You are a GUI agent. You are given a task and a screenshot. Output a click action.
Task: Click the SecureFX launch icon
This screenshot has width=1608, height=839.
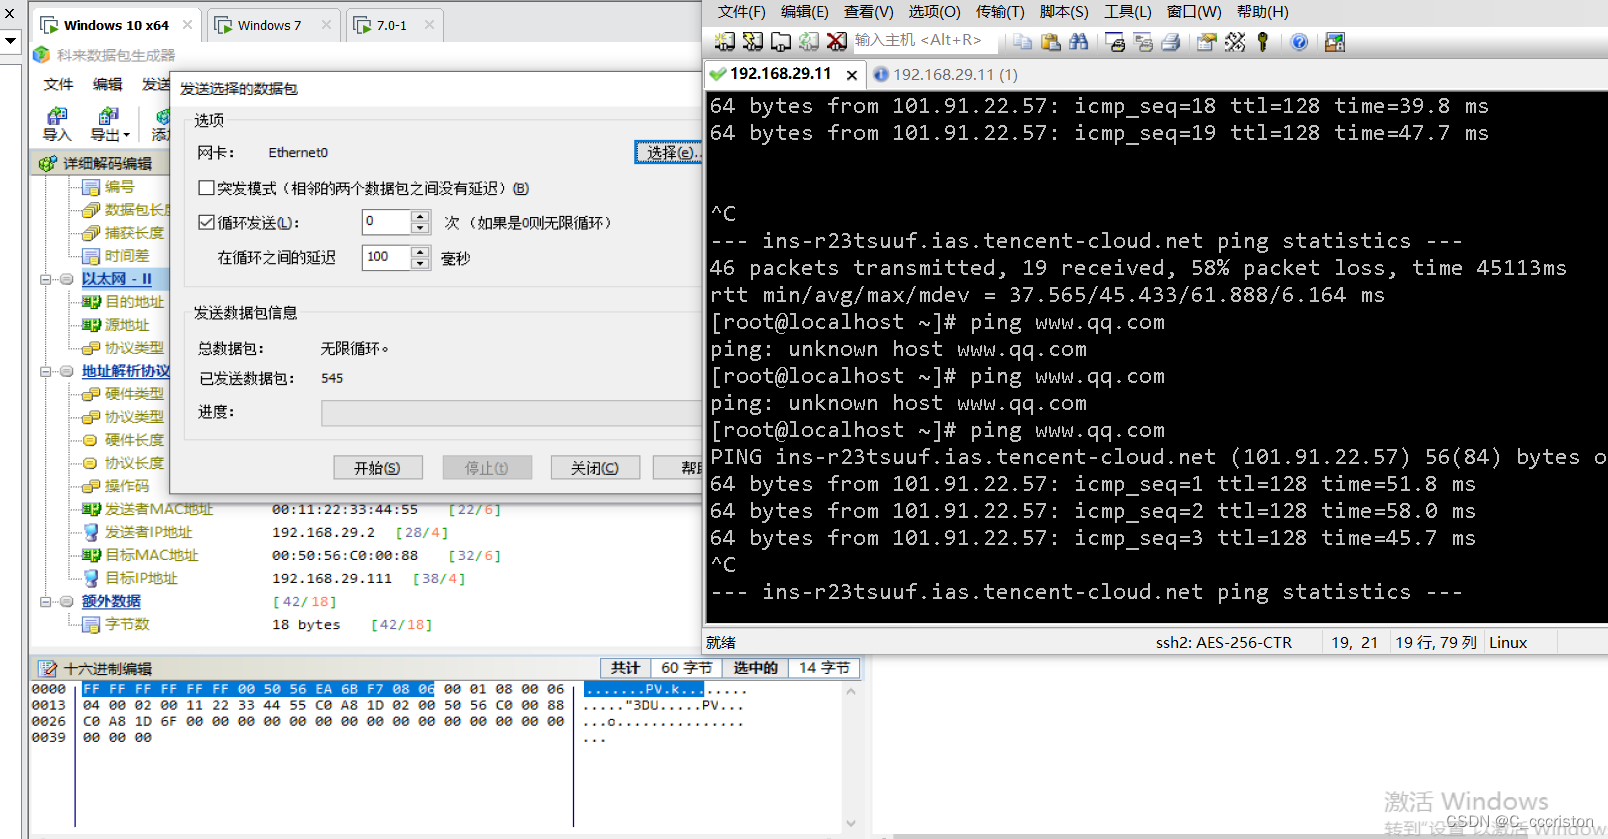click(x=1335, y=41)
